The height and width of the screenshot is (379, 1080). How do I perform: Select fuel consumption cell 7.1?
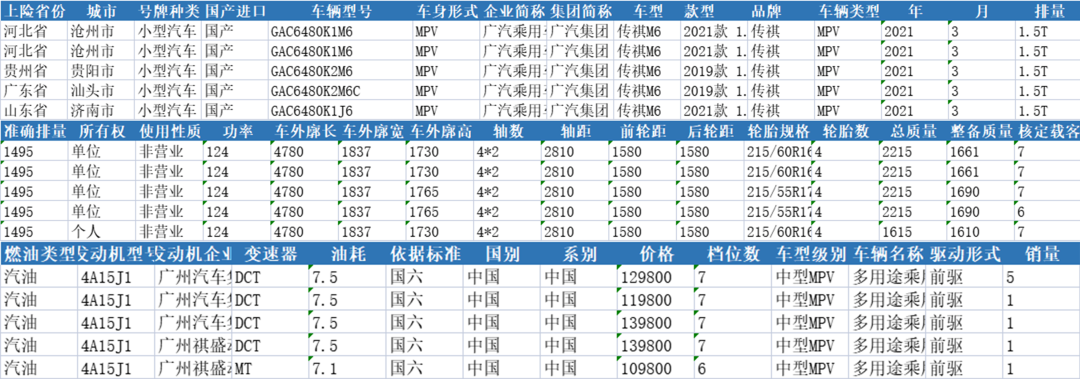tap(348, 367)
